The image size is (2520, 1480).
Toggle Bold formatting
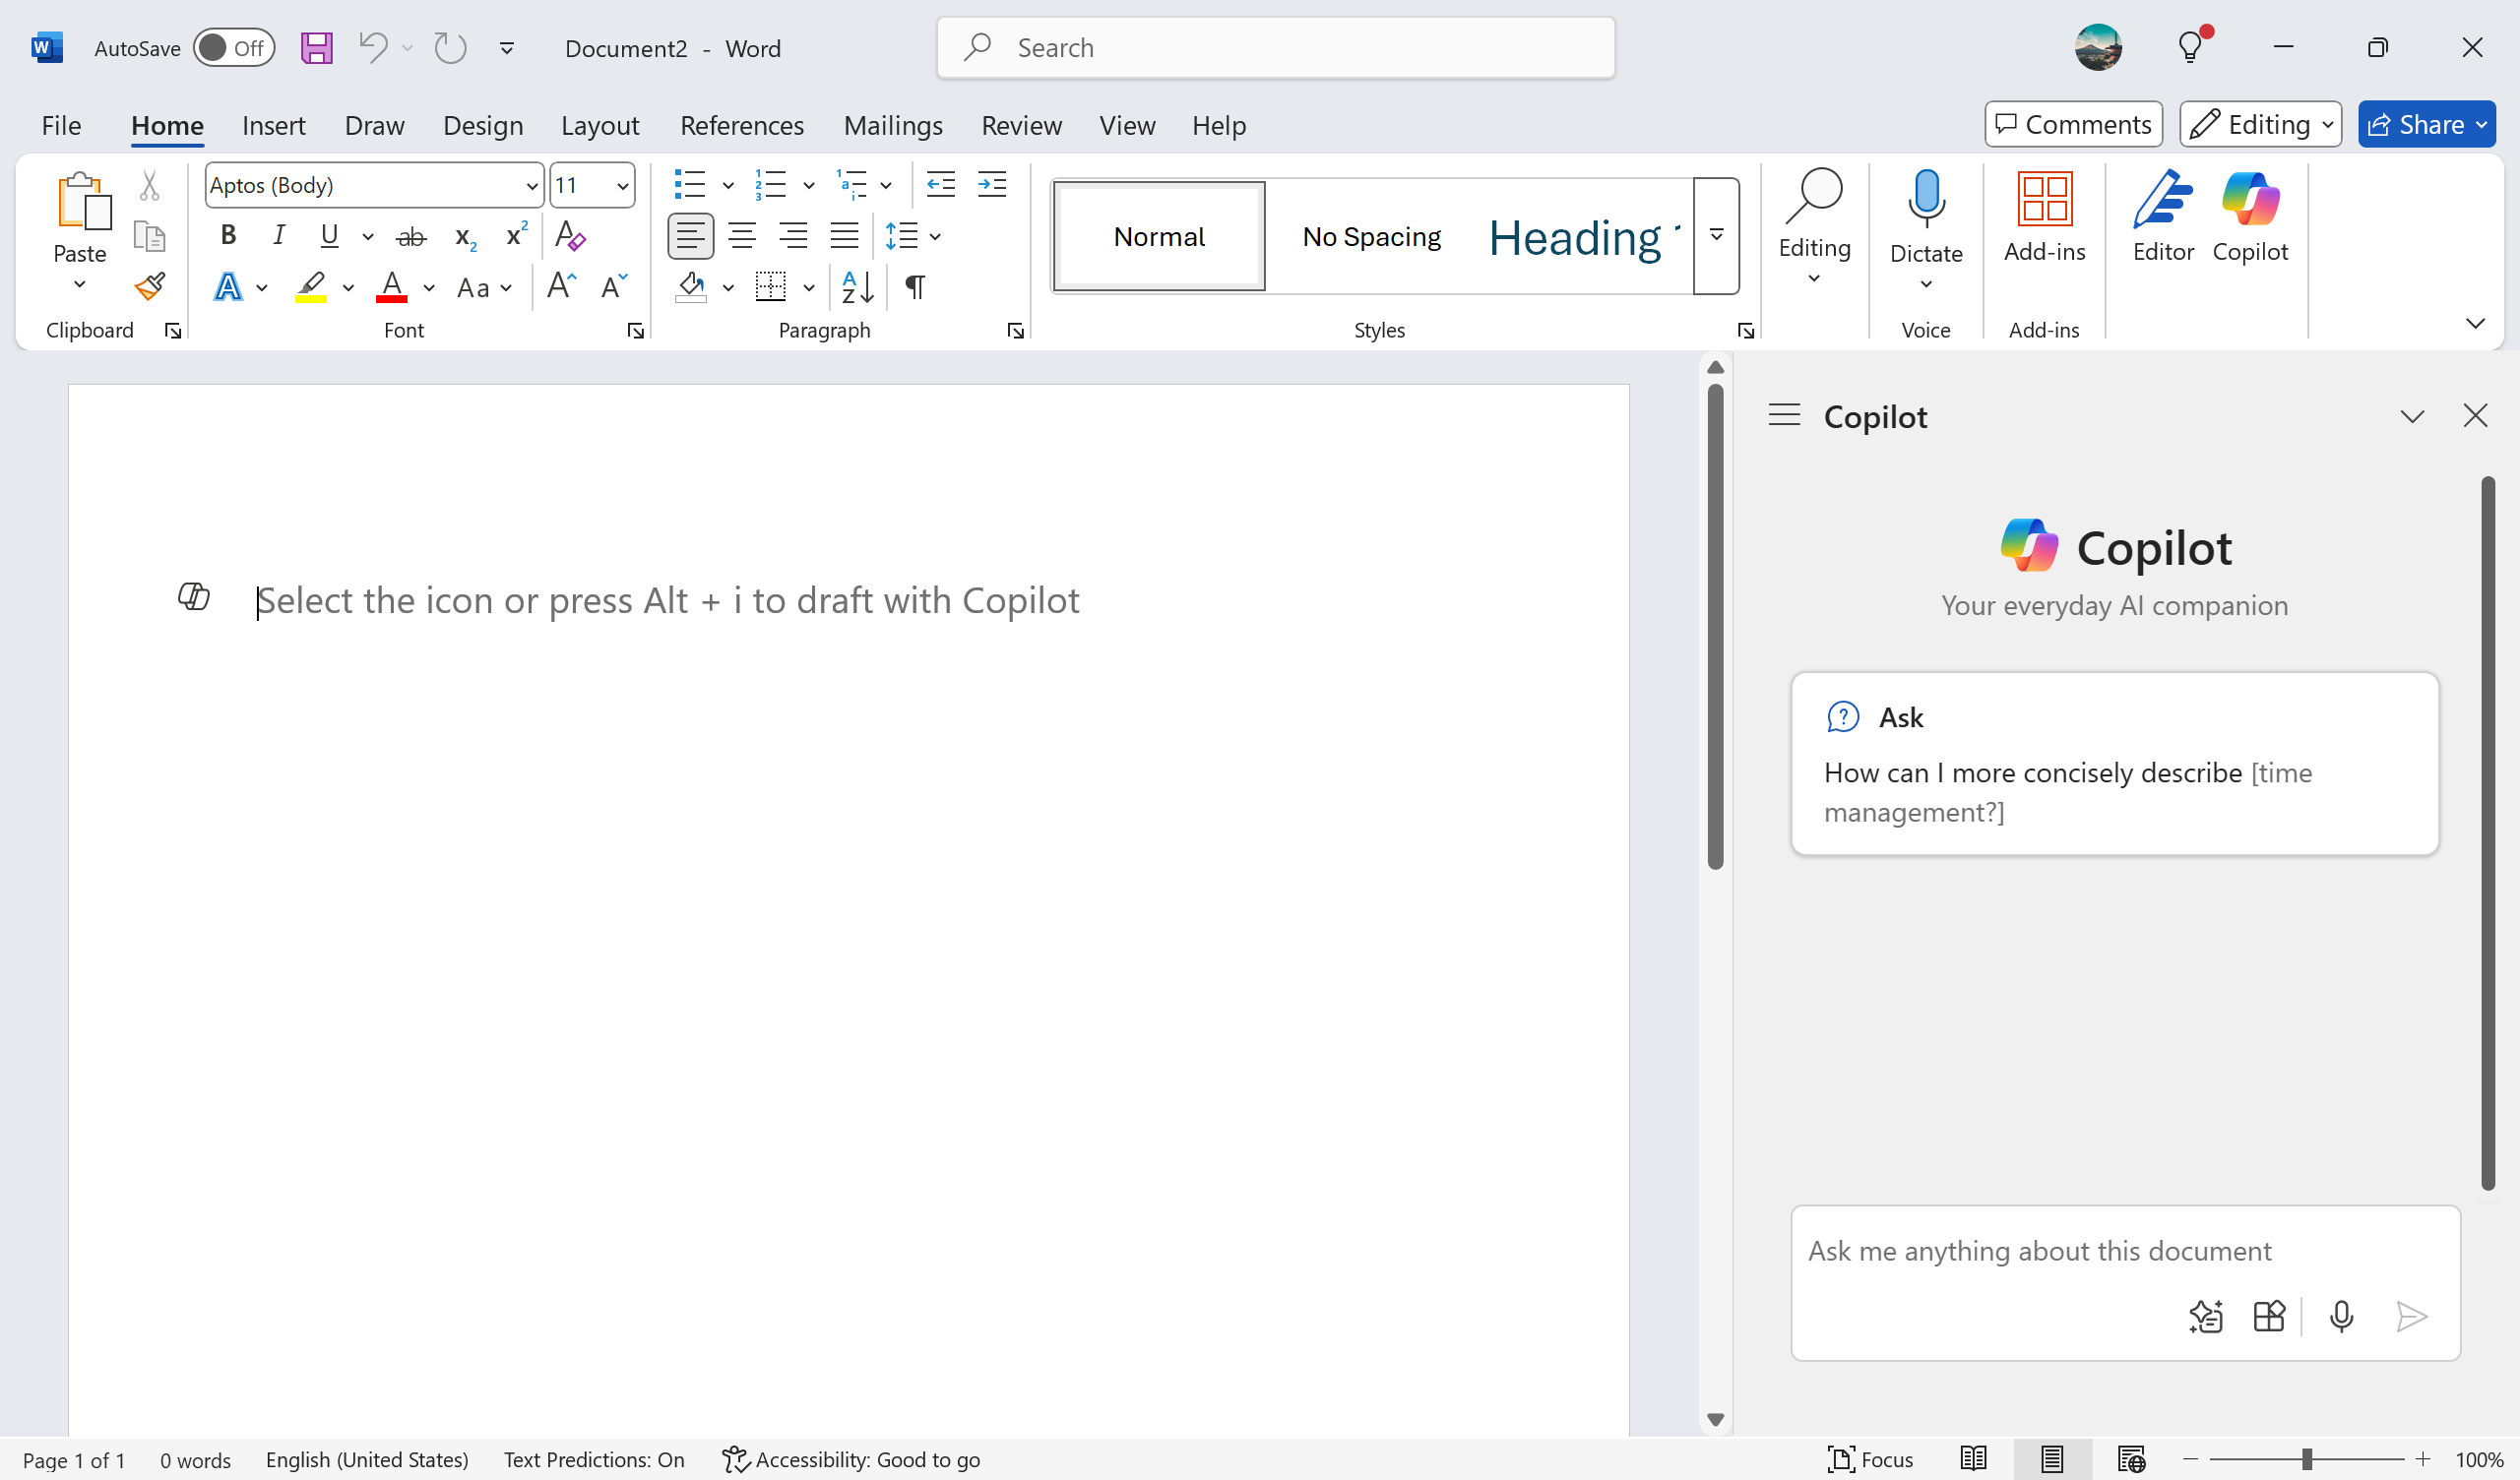[228, 236]
